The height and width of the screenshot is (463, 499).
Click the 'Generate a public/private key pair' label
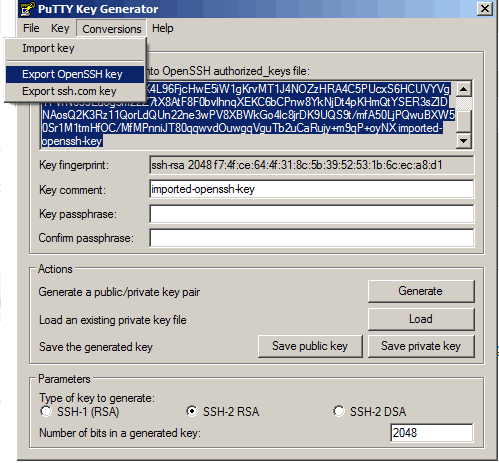(x=119, y=292)
